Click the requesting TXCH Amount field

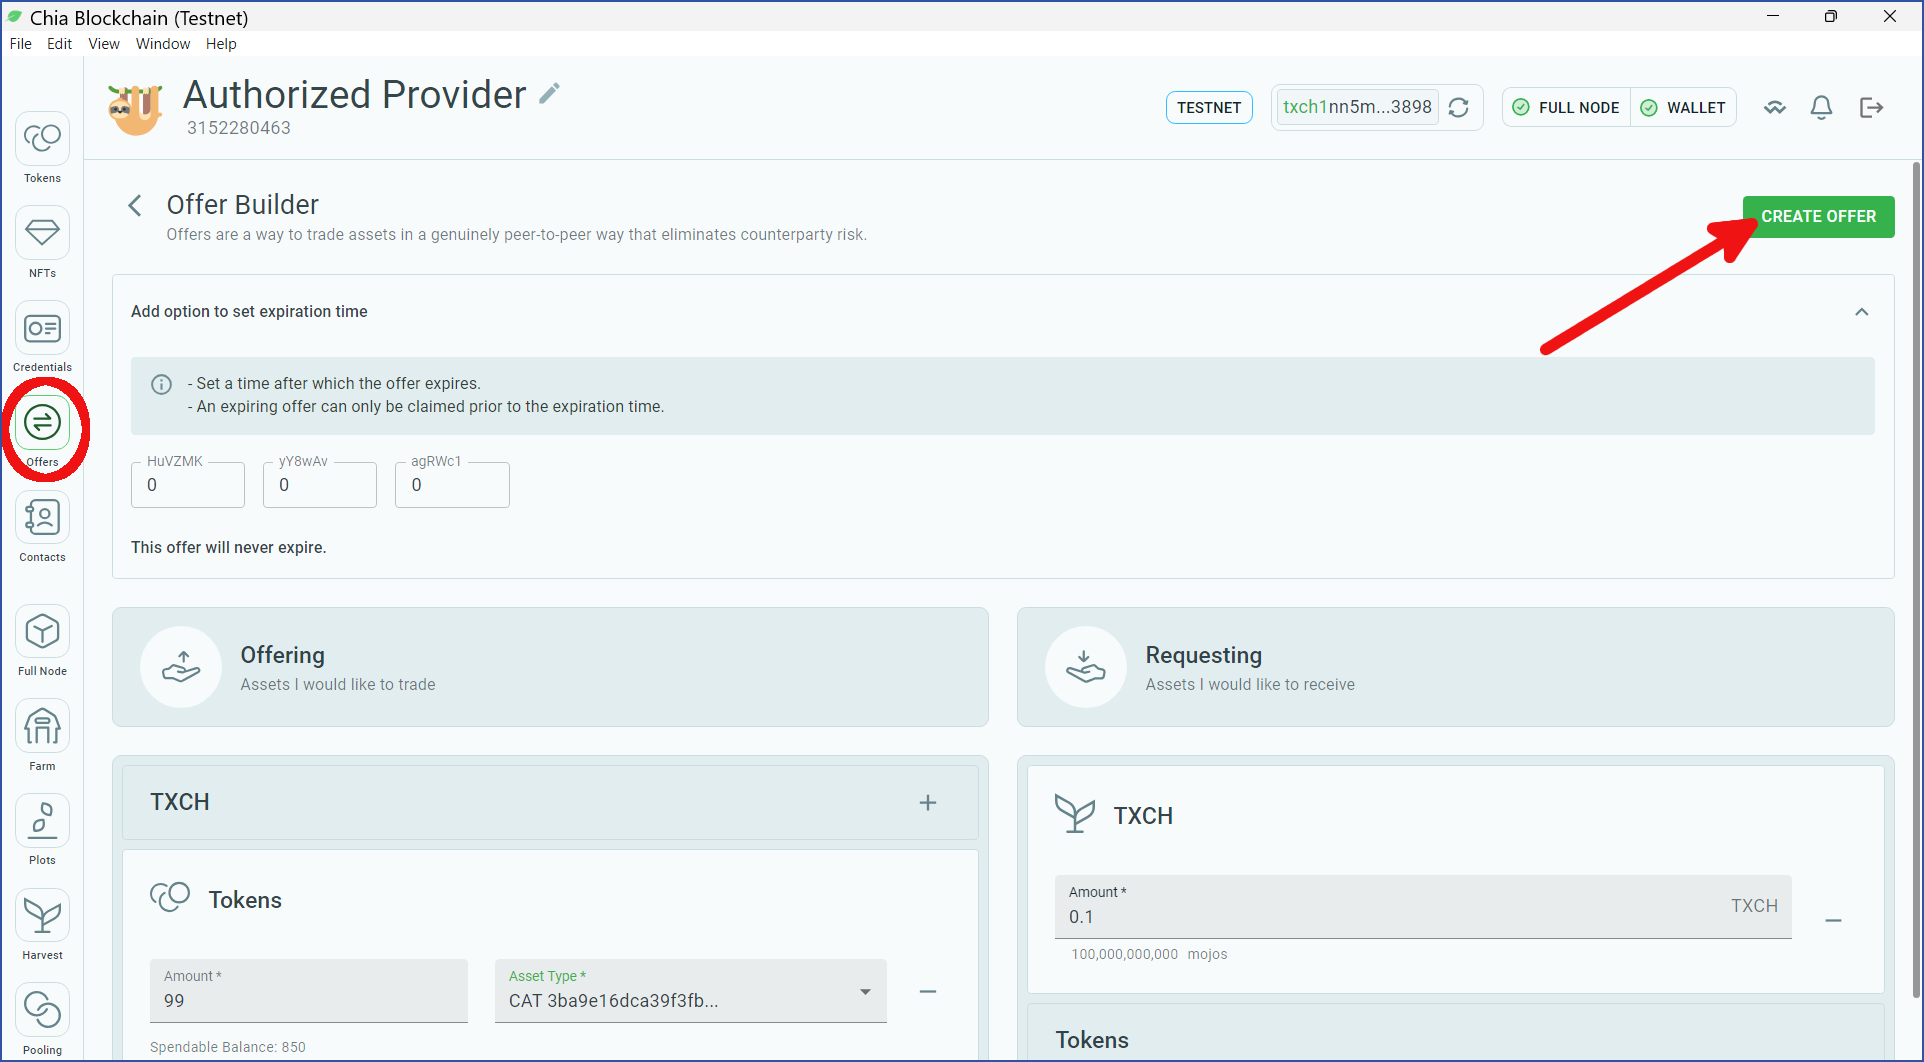1423,907
